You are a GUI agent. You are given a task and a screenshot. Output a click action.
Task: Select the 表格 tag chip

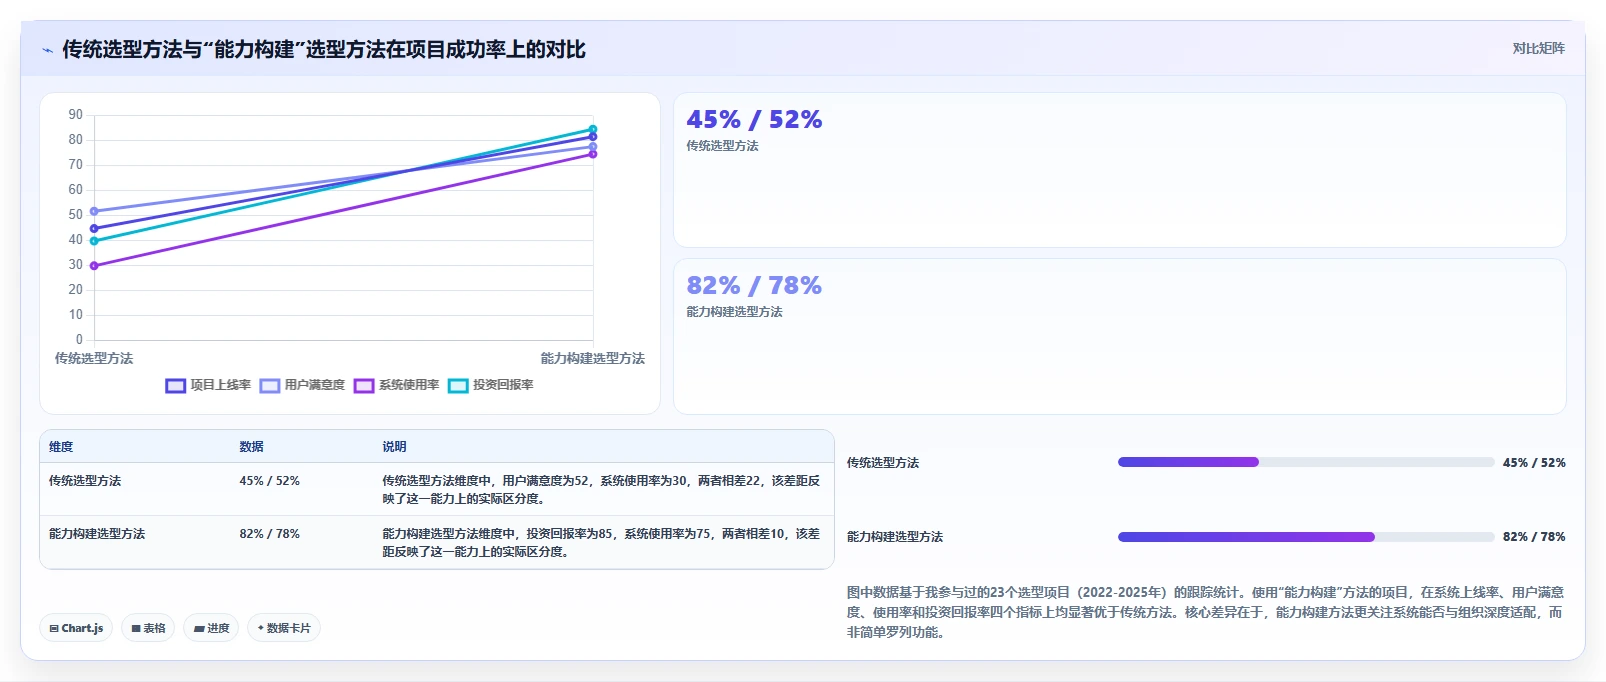[148, 628]
